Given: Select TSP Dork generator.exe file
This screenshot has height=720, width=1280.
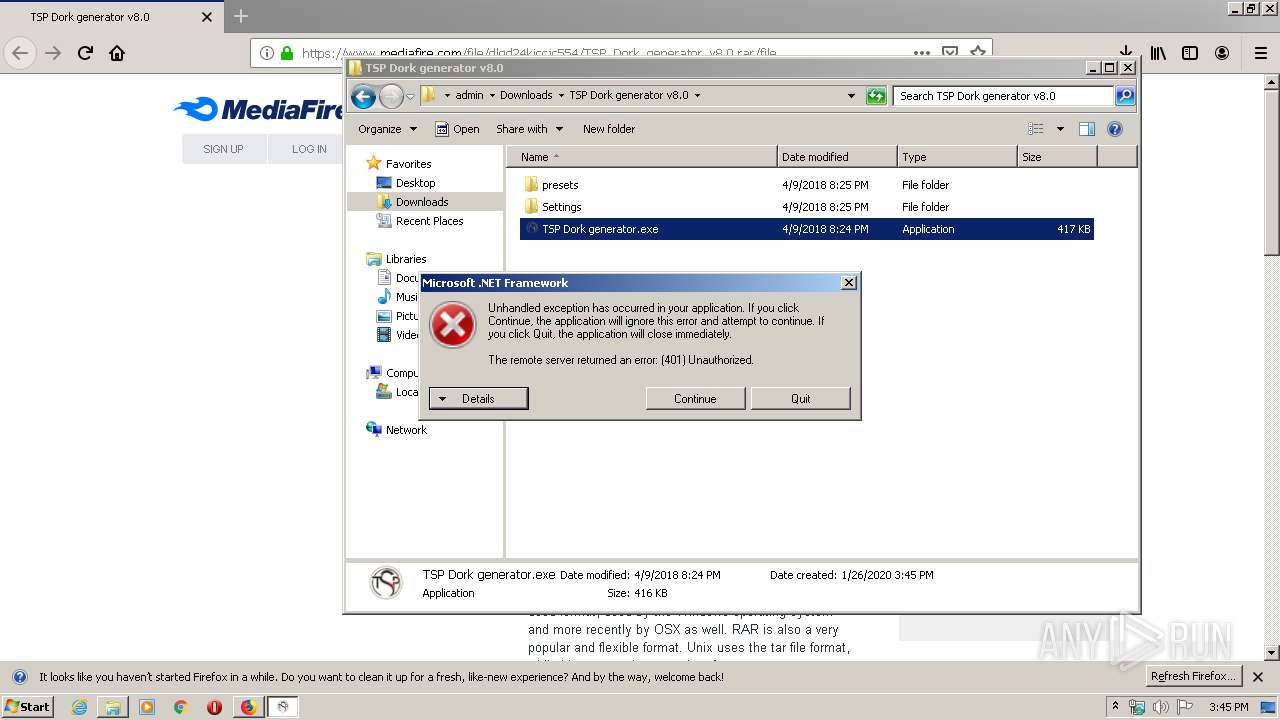Looking at the screenshot, I should click(x=807, y=229).
